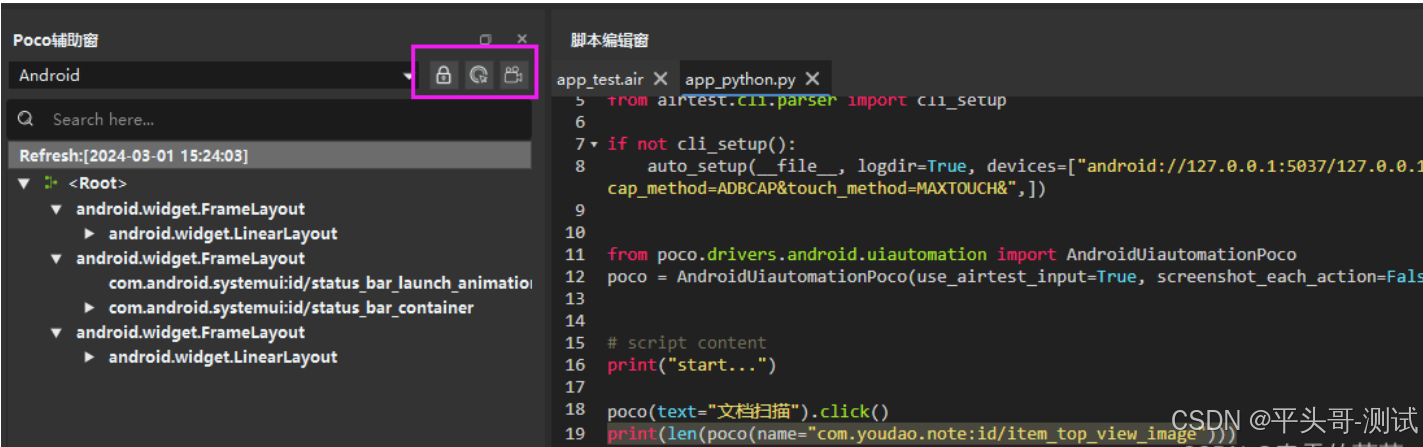The image size is (1423, 447).
Task: Select the status_bar_launch_animation row
Action: (320, 283)
